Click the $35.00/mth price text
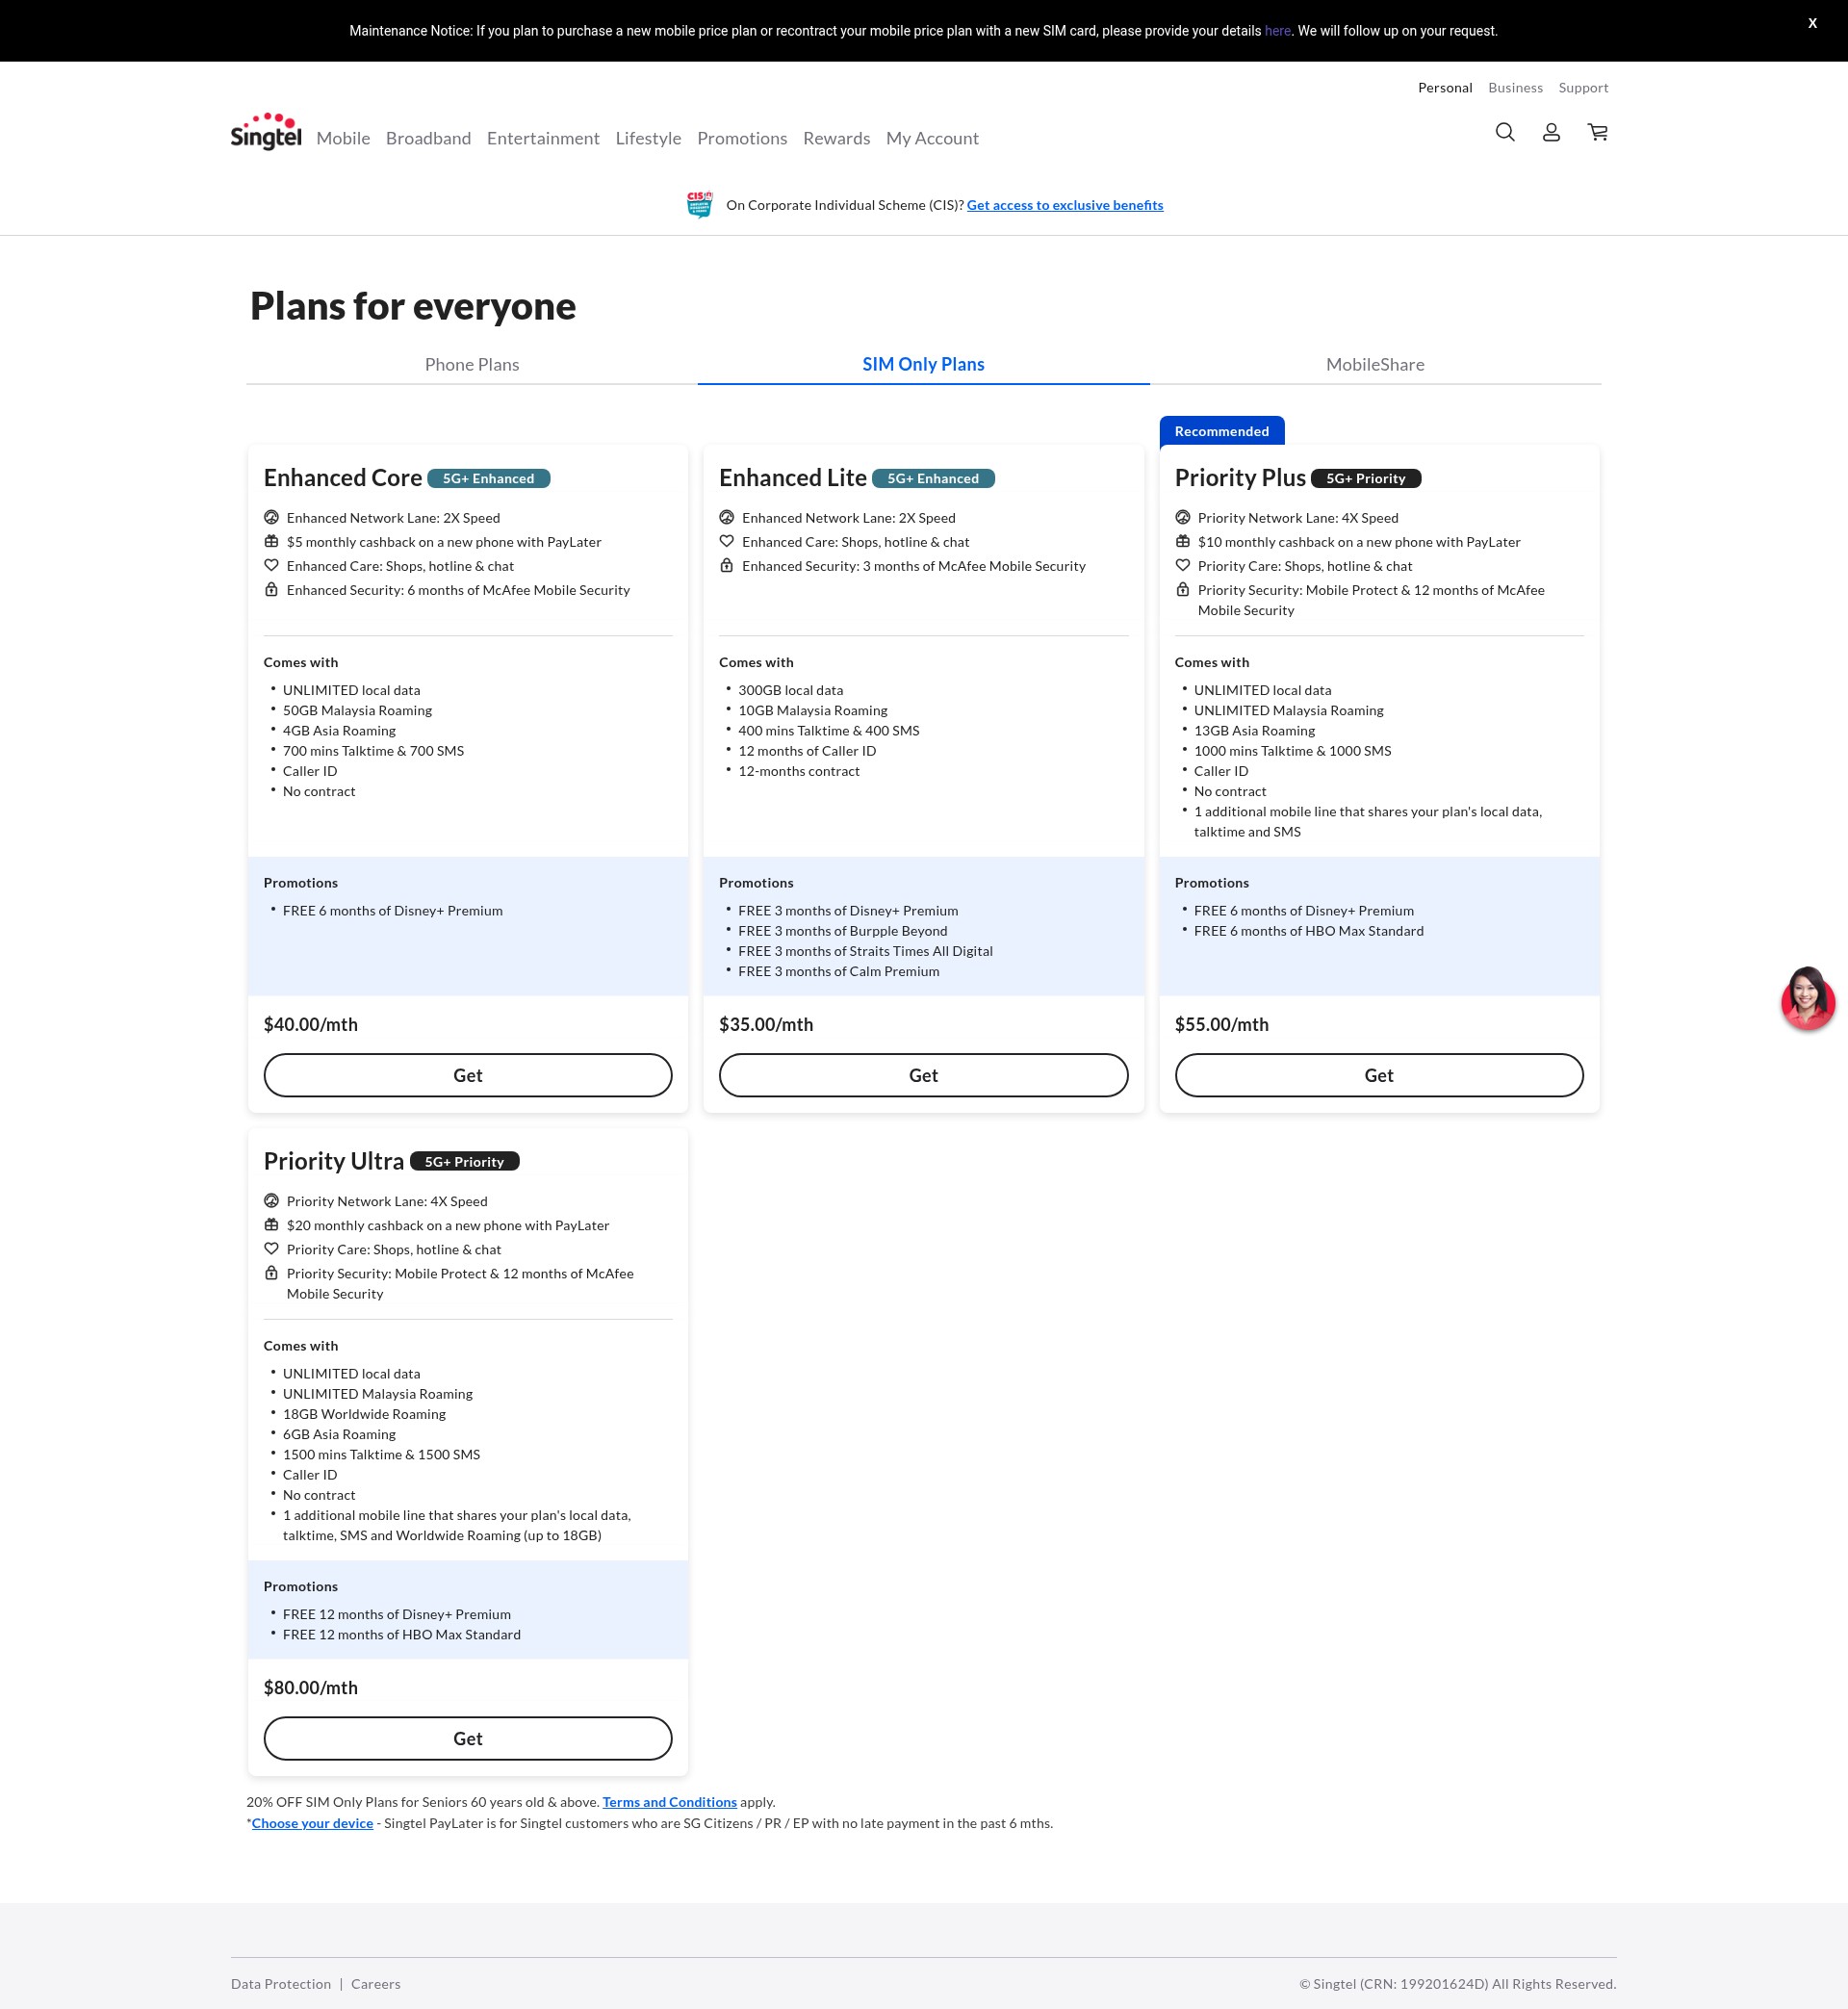This screenshot has height=2009, width=1848. (766, 1024)
